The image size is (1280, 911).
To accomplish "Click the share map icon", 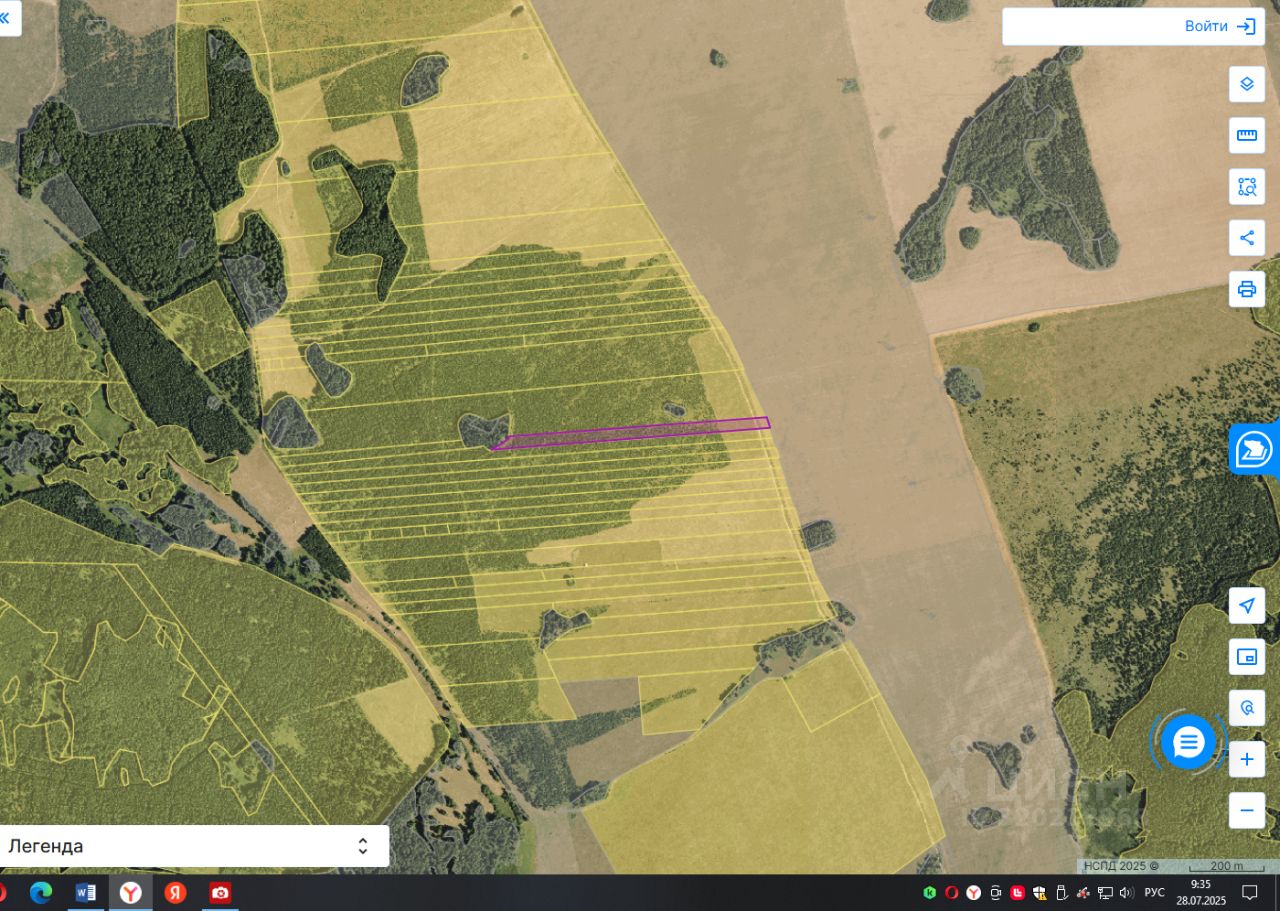I will point(1246,238).
